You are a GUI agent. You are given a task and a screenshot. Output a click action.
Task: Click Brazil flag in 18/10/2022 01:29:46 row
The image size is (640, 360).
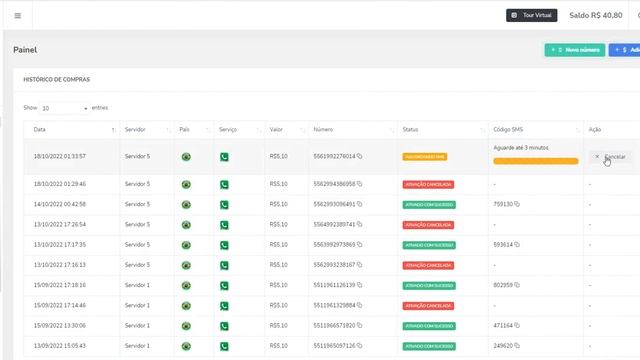(186, 184)
